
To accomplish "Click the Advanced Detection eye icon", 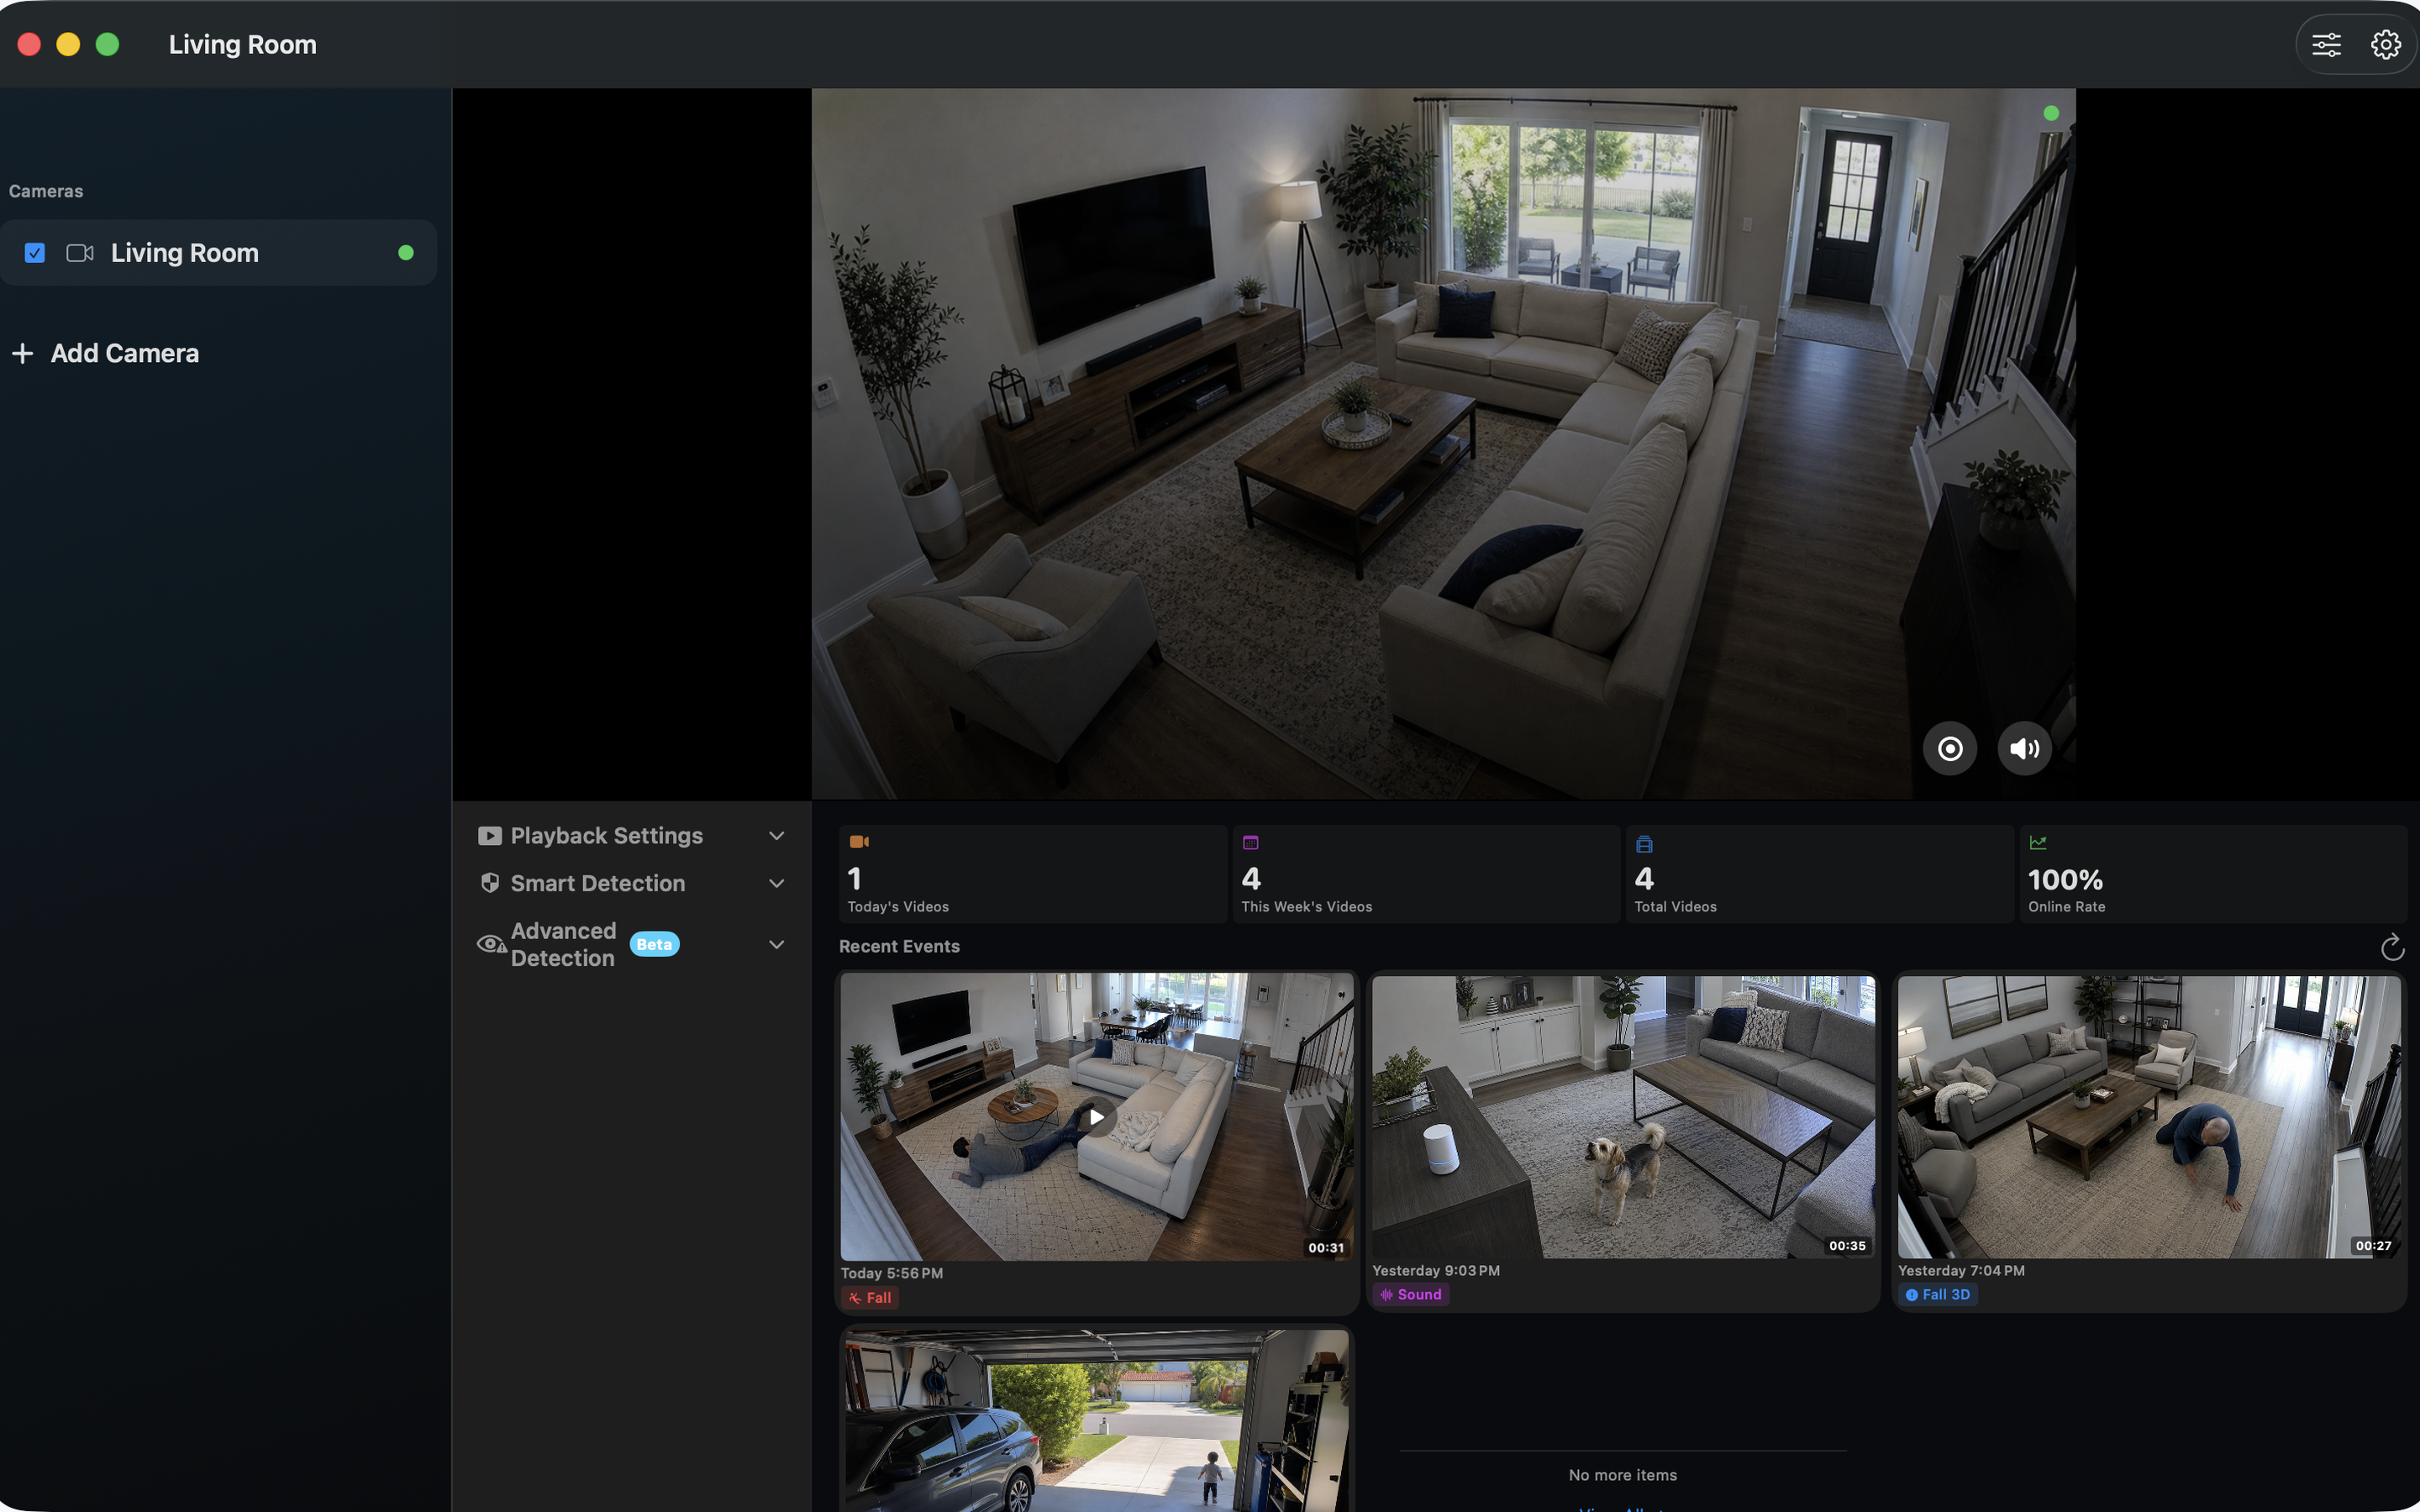I will (x=491, y=945).
